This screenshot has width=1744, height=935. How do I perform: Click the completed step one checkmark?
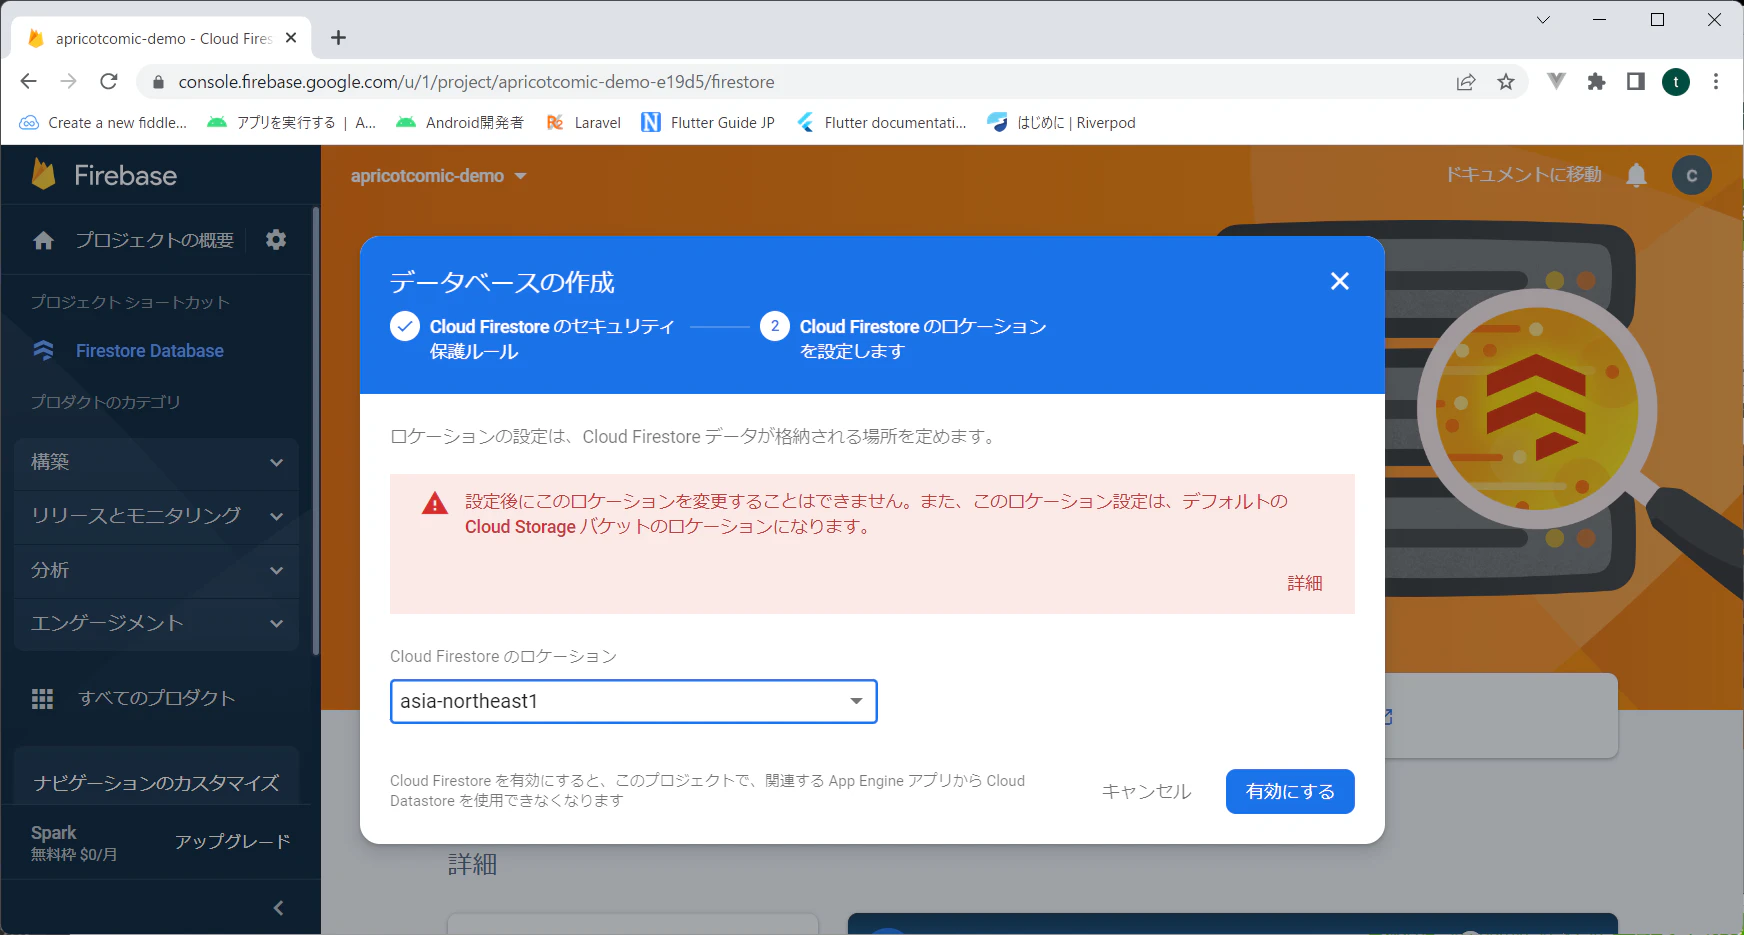coord(405,327)
